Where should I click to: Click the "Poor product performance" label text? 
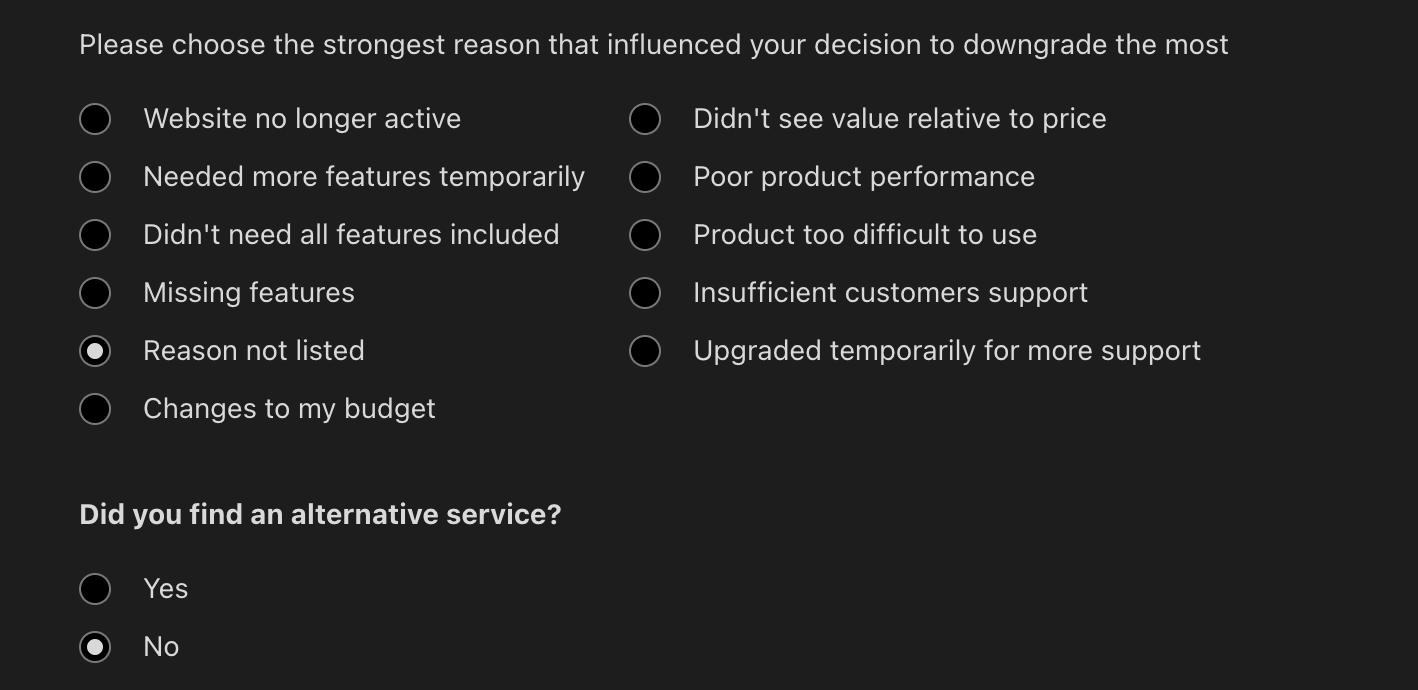[x=864, y=176]
